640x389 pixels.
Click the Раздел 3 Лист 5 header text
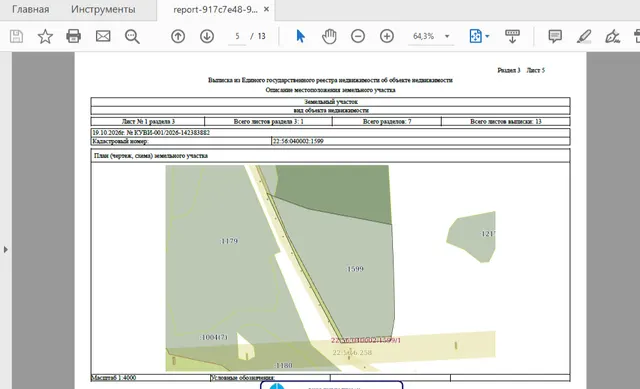[521, 70]
